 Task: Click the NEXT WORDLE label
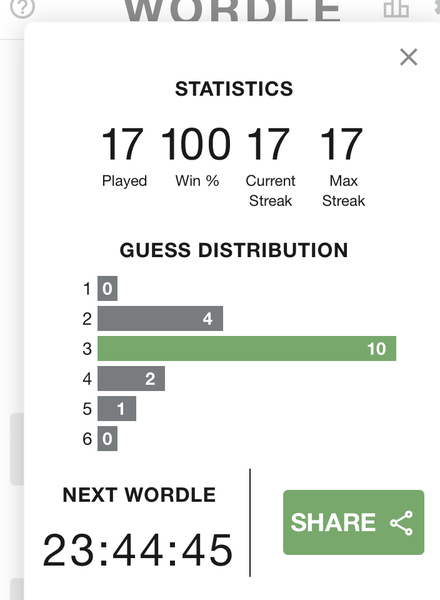pos(139,495)
